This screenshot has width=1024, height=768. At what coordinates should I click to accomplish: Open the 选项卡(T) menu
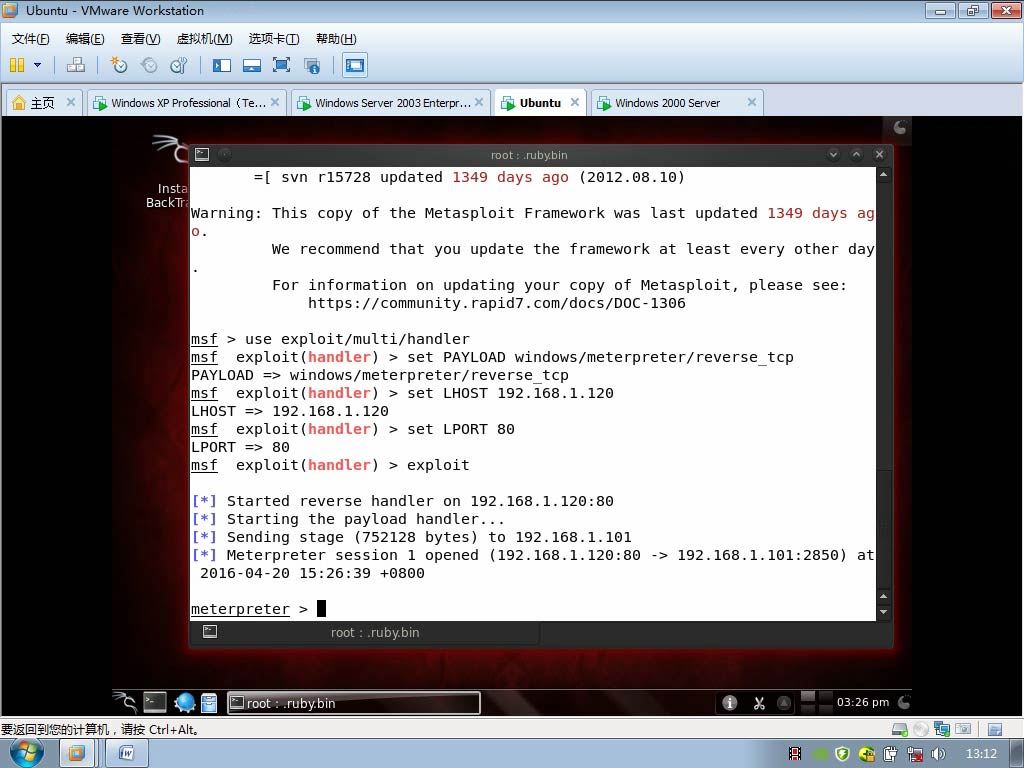(x=274, y=39)
